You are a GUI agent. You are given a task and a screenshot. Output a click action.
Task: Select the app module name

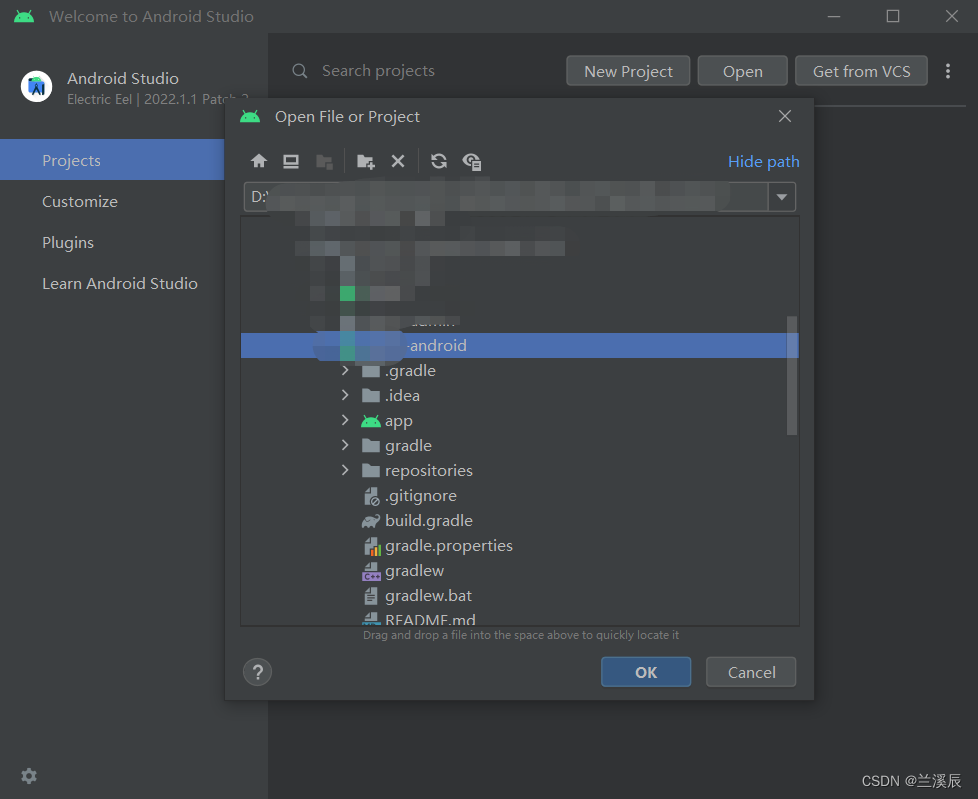(399, 422)
